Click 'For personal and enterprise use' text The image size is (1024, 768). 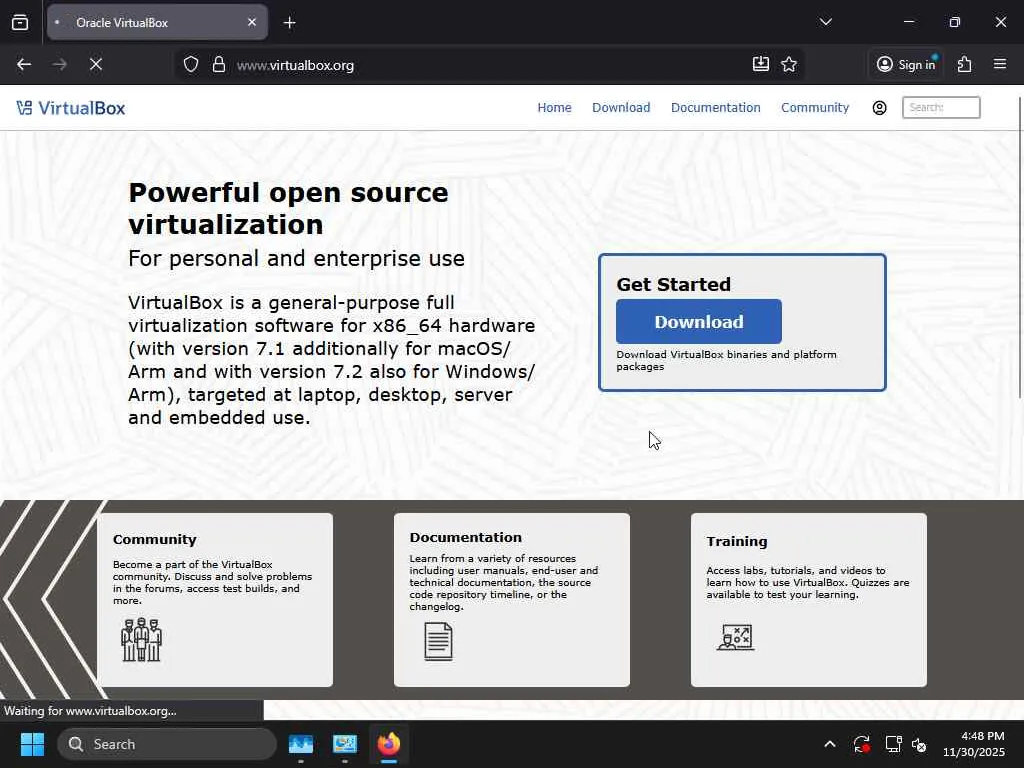296,259
